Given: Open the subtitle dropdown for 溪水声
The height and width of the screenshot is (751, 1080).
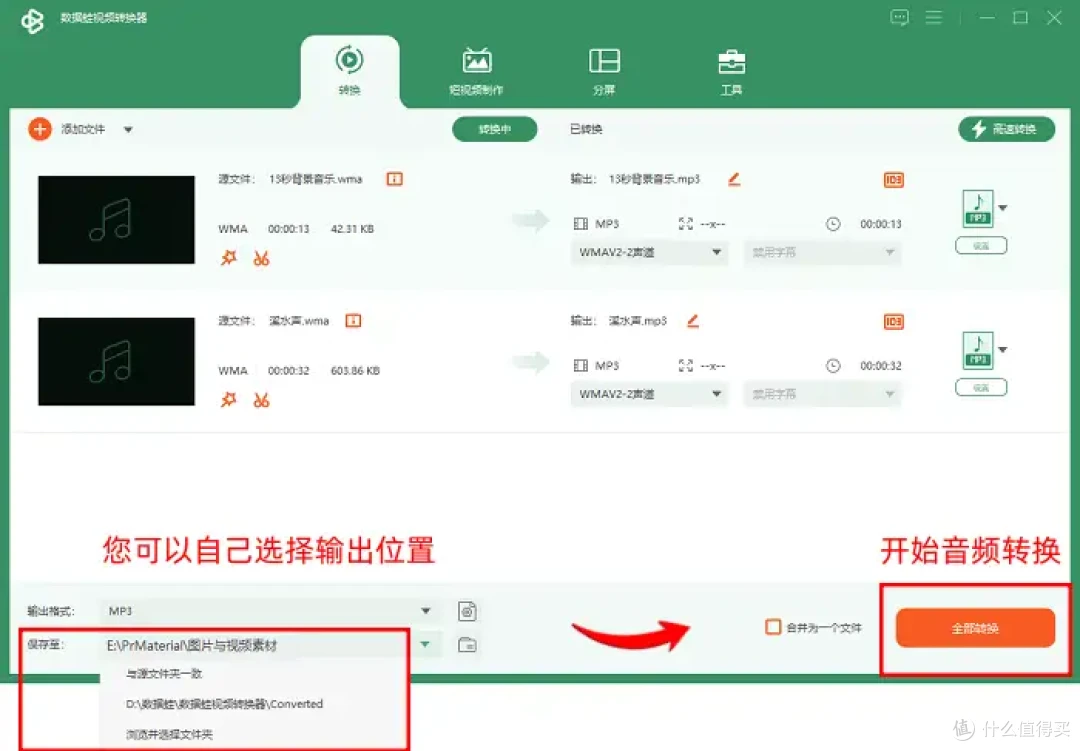Looking at the screenshot, I should [822, 394].
